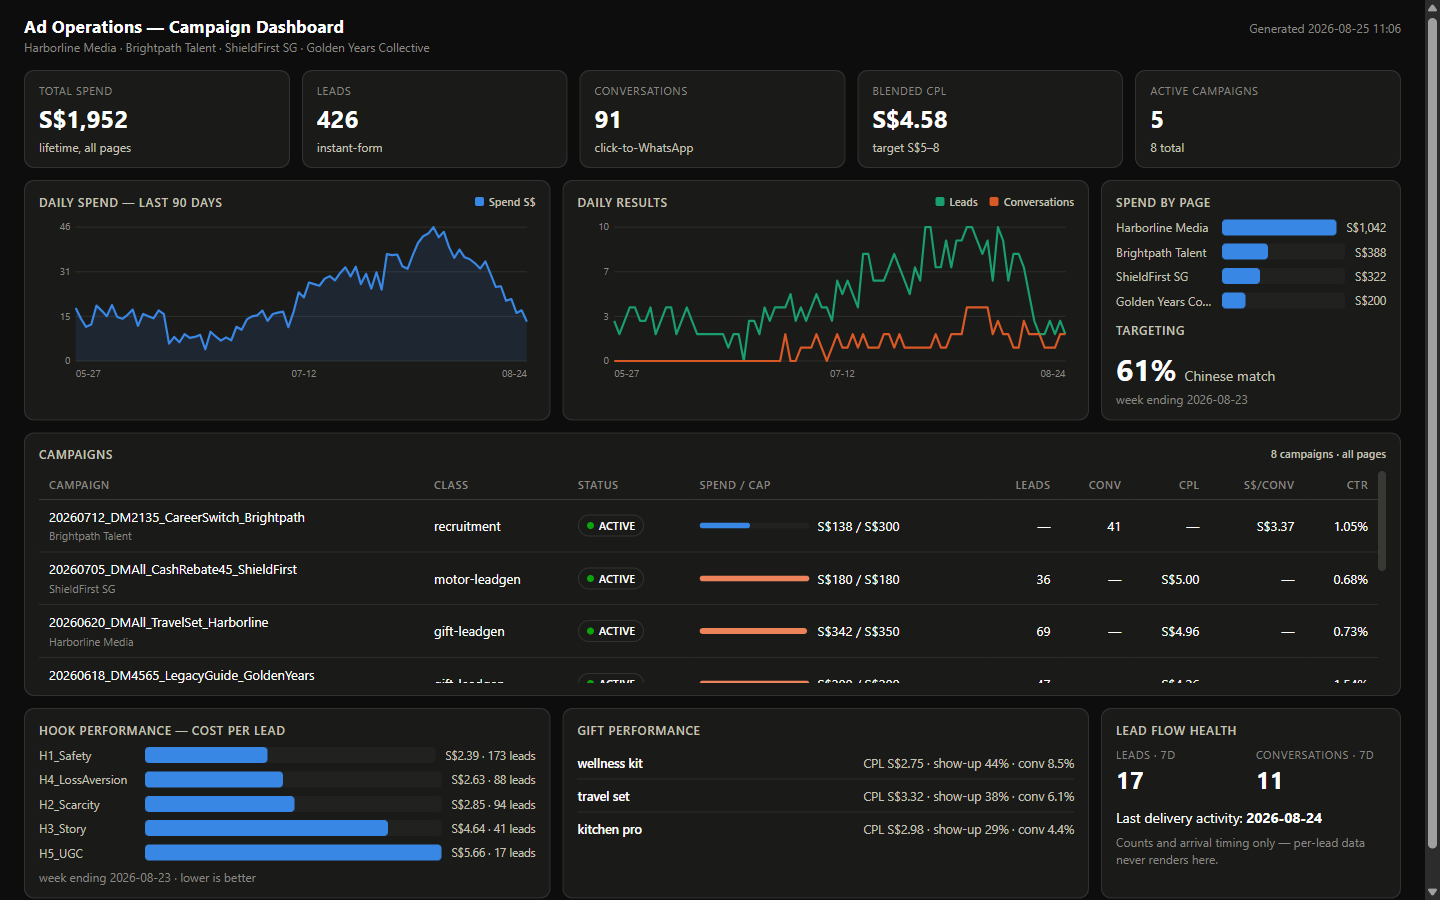Click the page scrollbar up arrow
Screen dimensions: 1440x900
pos(1432,7)
